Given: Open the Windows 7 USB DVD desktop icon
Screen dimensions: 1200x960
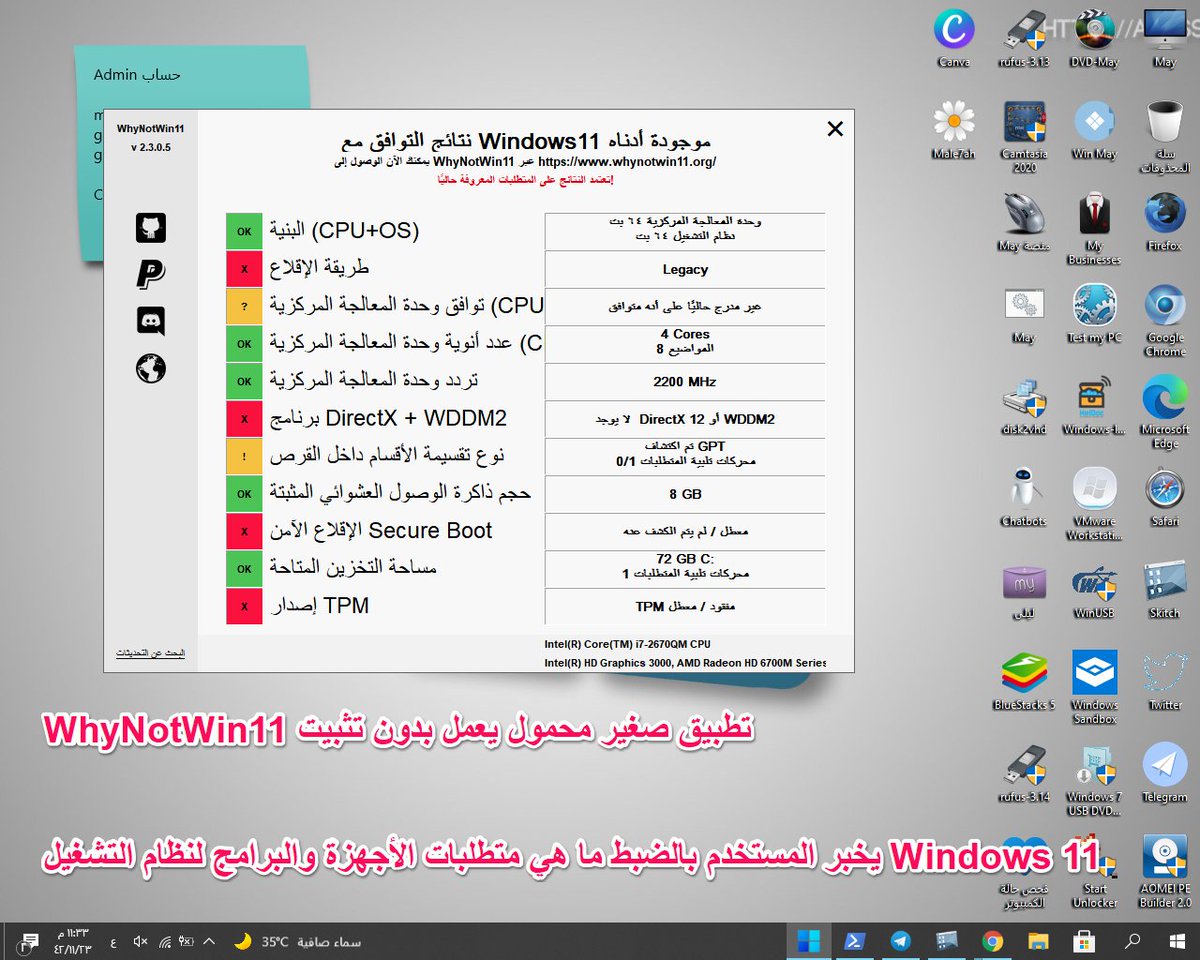Looking at the screenshot, I should (x=1094, y=779).
